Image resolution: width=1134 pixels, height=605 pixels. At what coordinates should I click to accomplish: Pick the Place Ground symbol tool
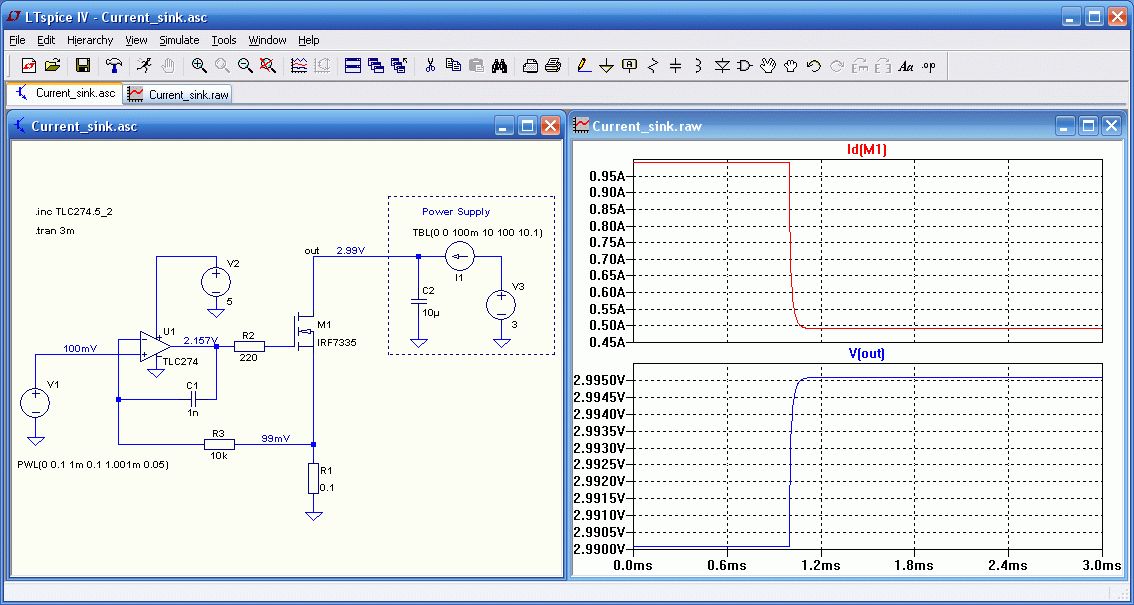[x=606, y=66]
